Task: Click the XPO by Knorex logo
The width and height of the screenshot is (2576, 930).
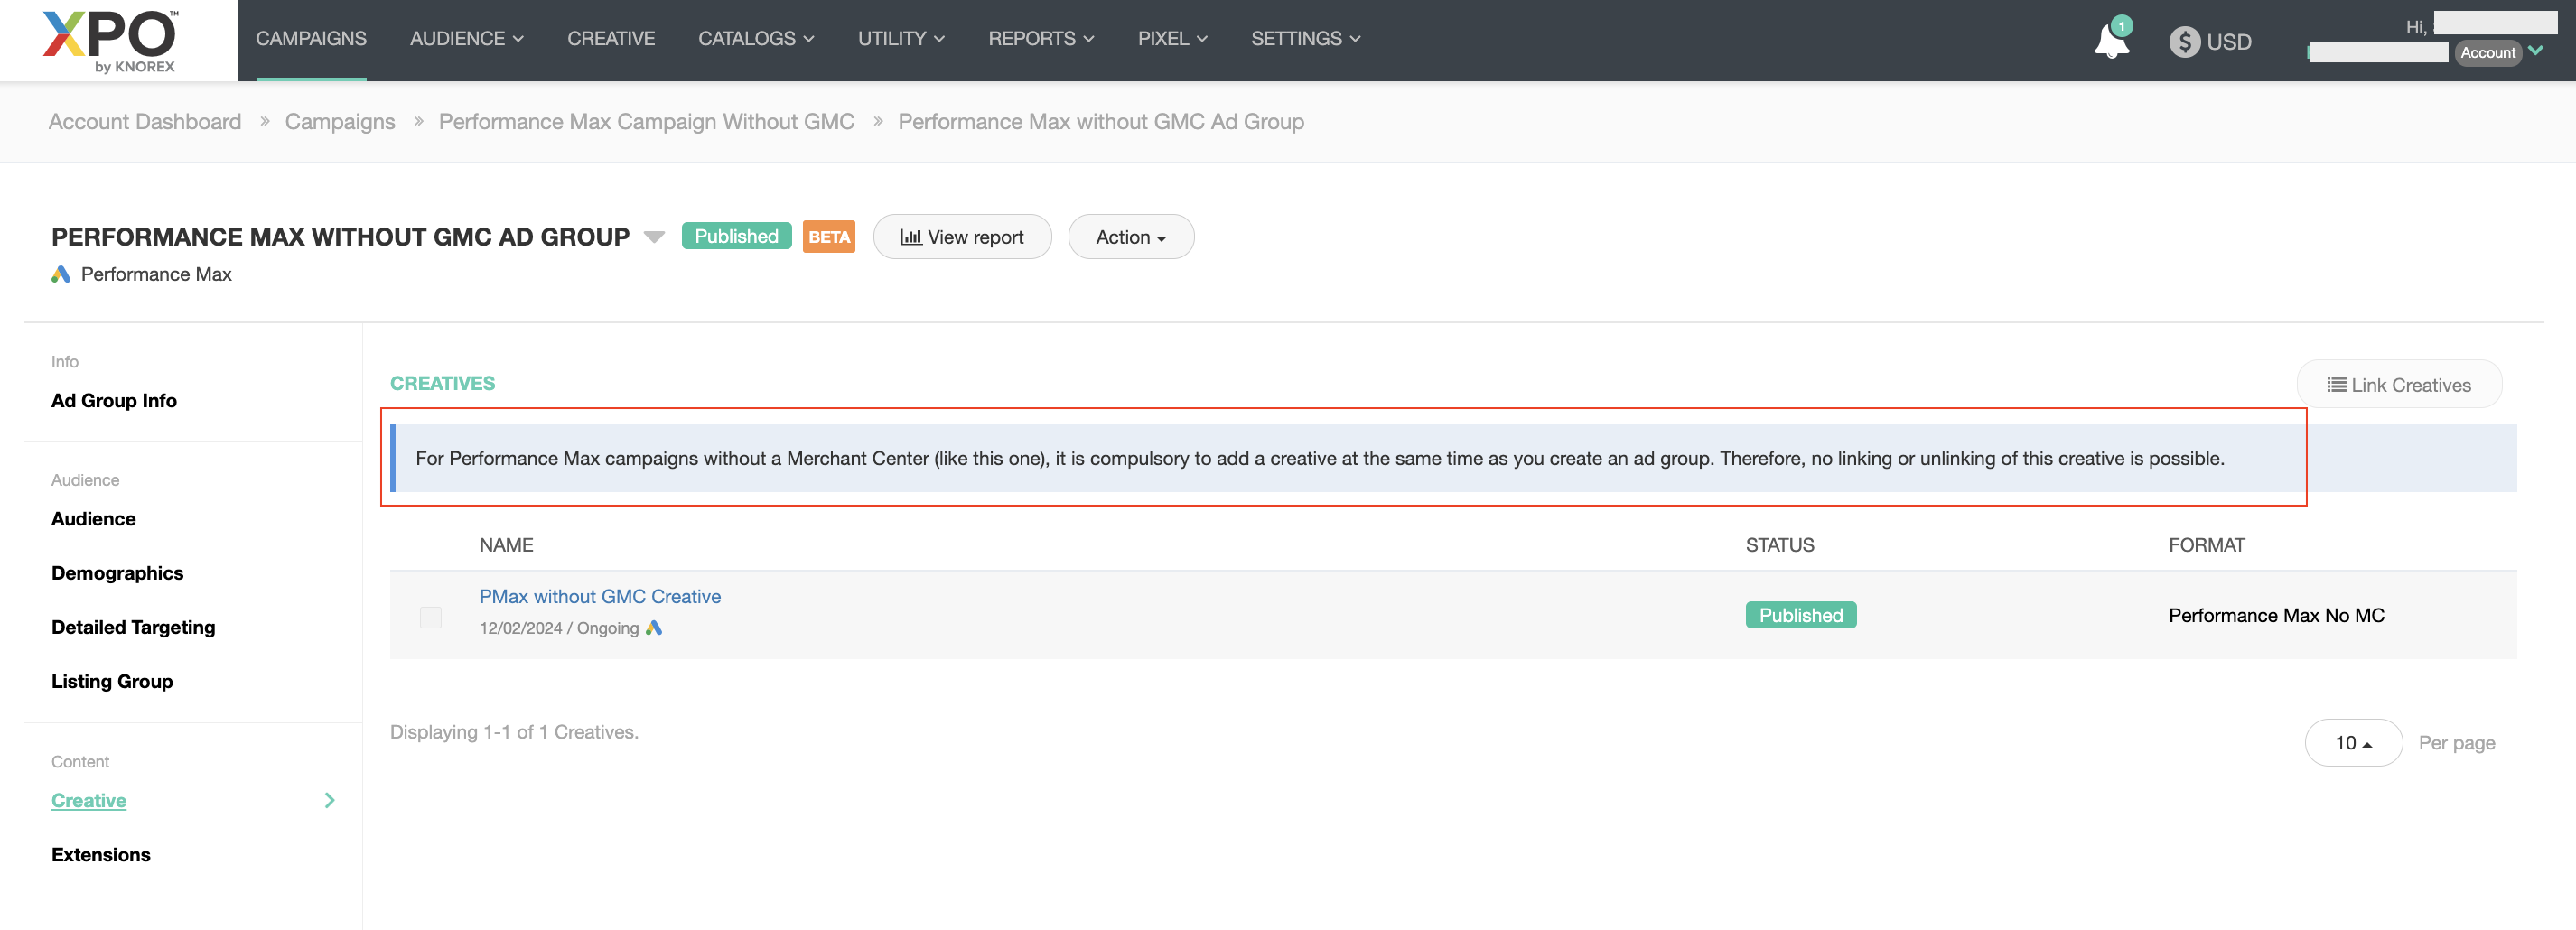Action: (x=110, y=40)
